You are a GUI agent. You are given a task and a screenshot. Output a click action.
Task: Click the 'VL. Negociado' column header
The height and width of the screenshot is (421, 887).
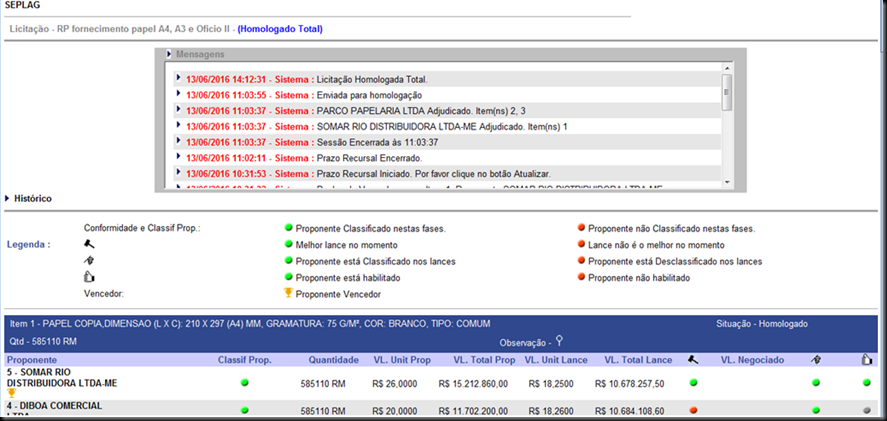tap(752, 360)
